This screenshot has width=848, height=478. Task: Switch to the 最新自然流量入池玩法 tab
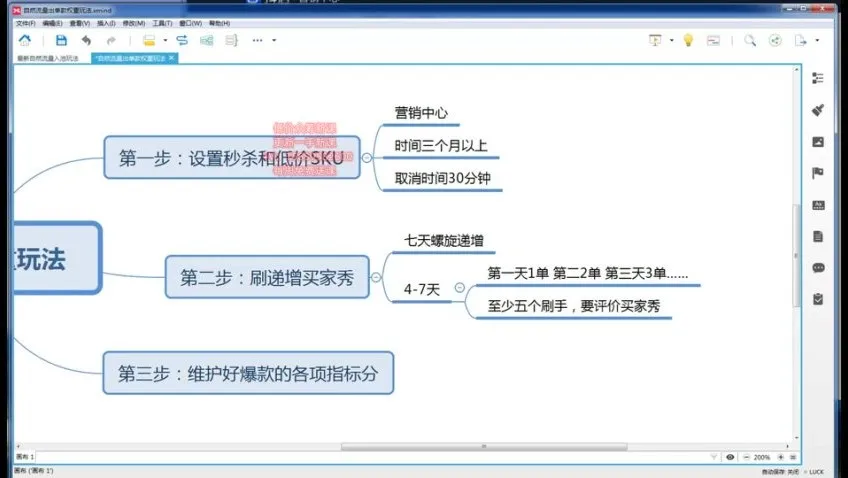(x=48, y=58)
